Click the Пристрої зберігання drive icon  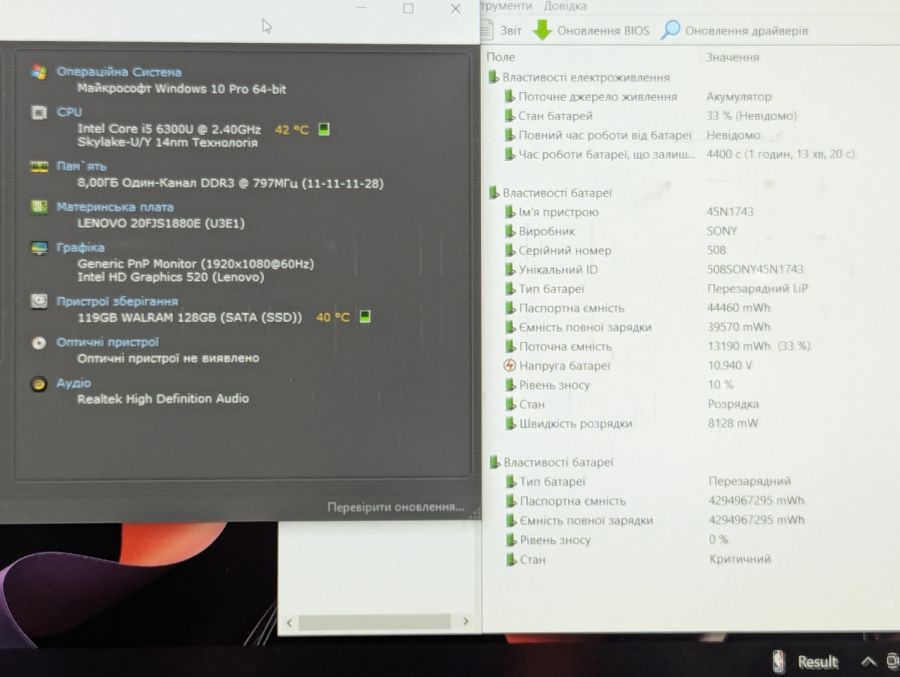(38, 301)
